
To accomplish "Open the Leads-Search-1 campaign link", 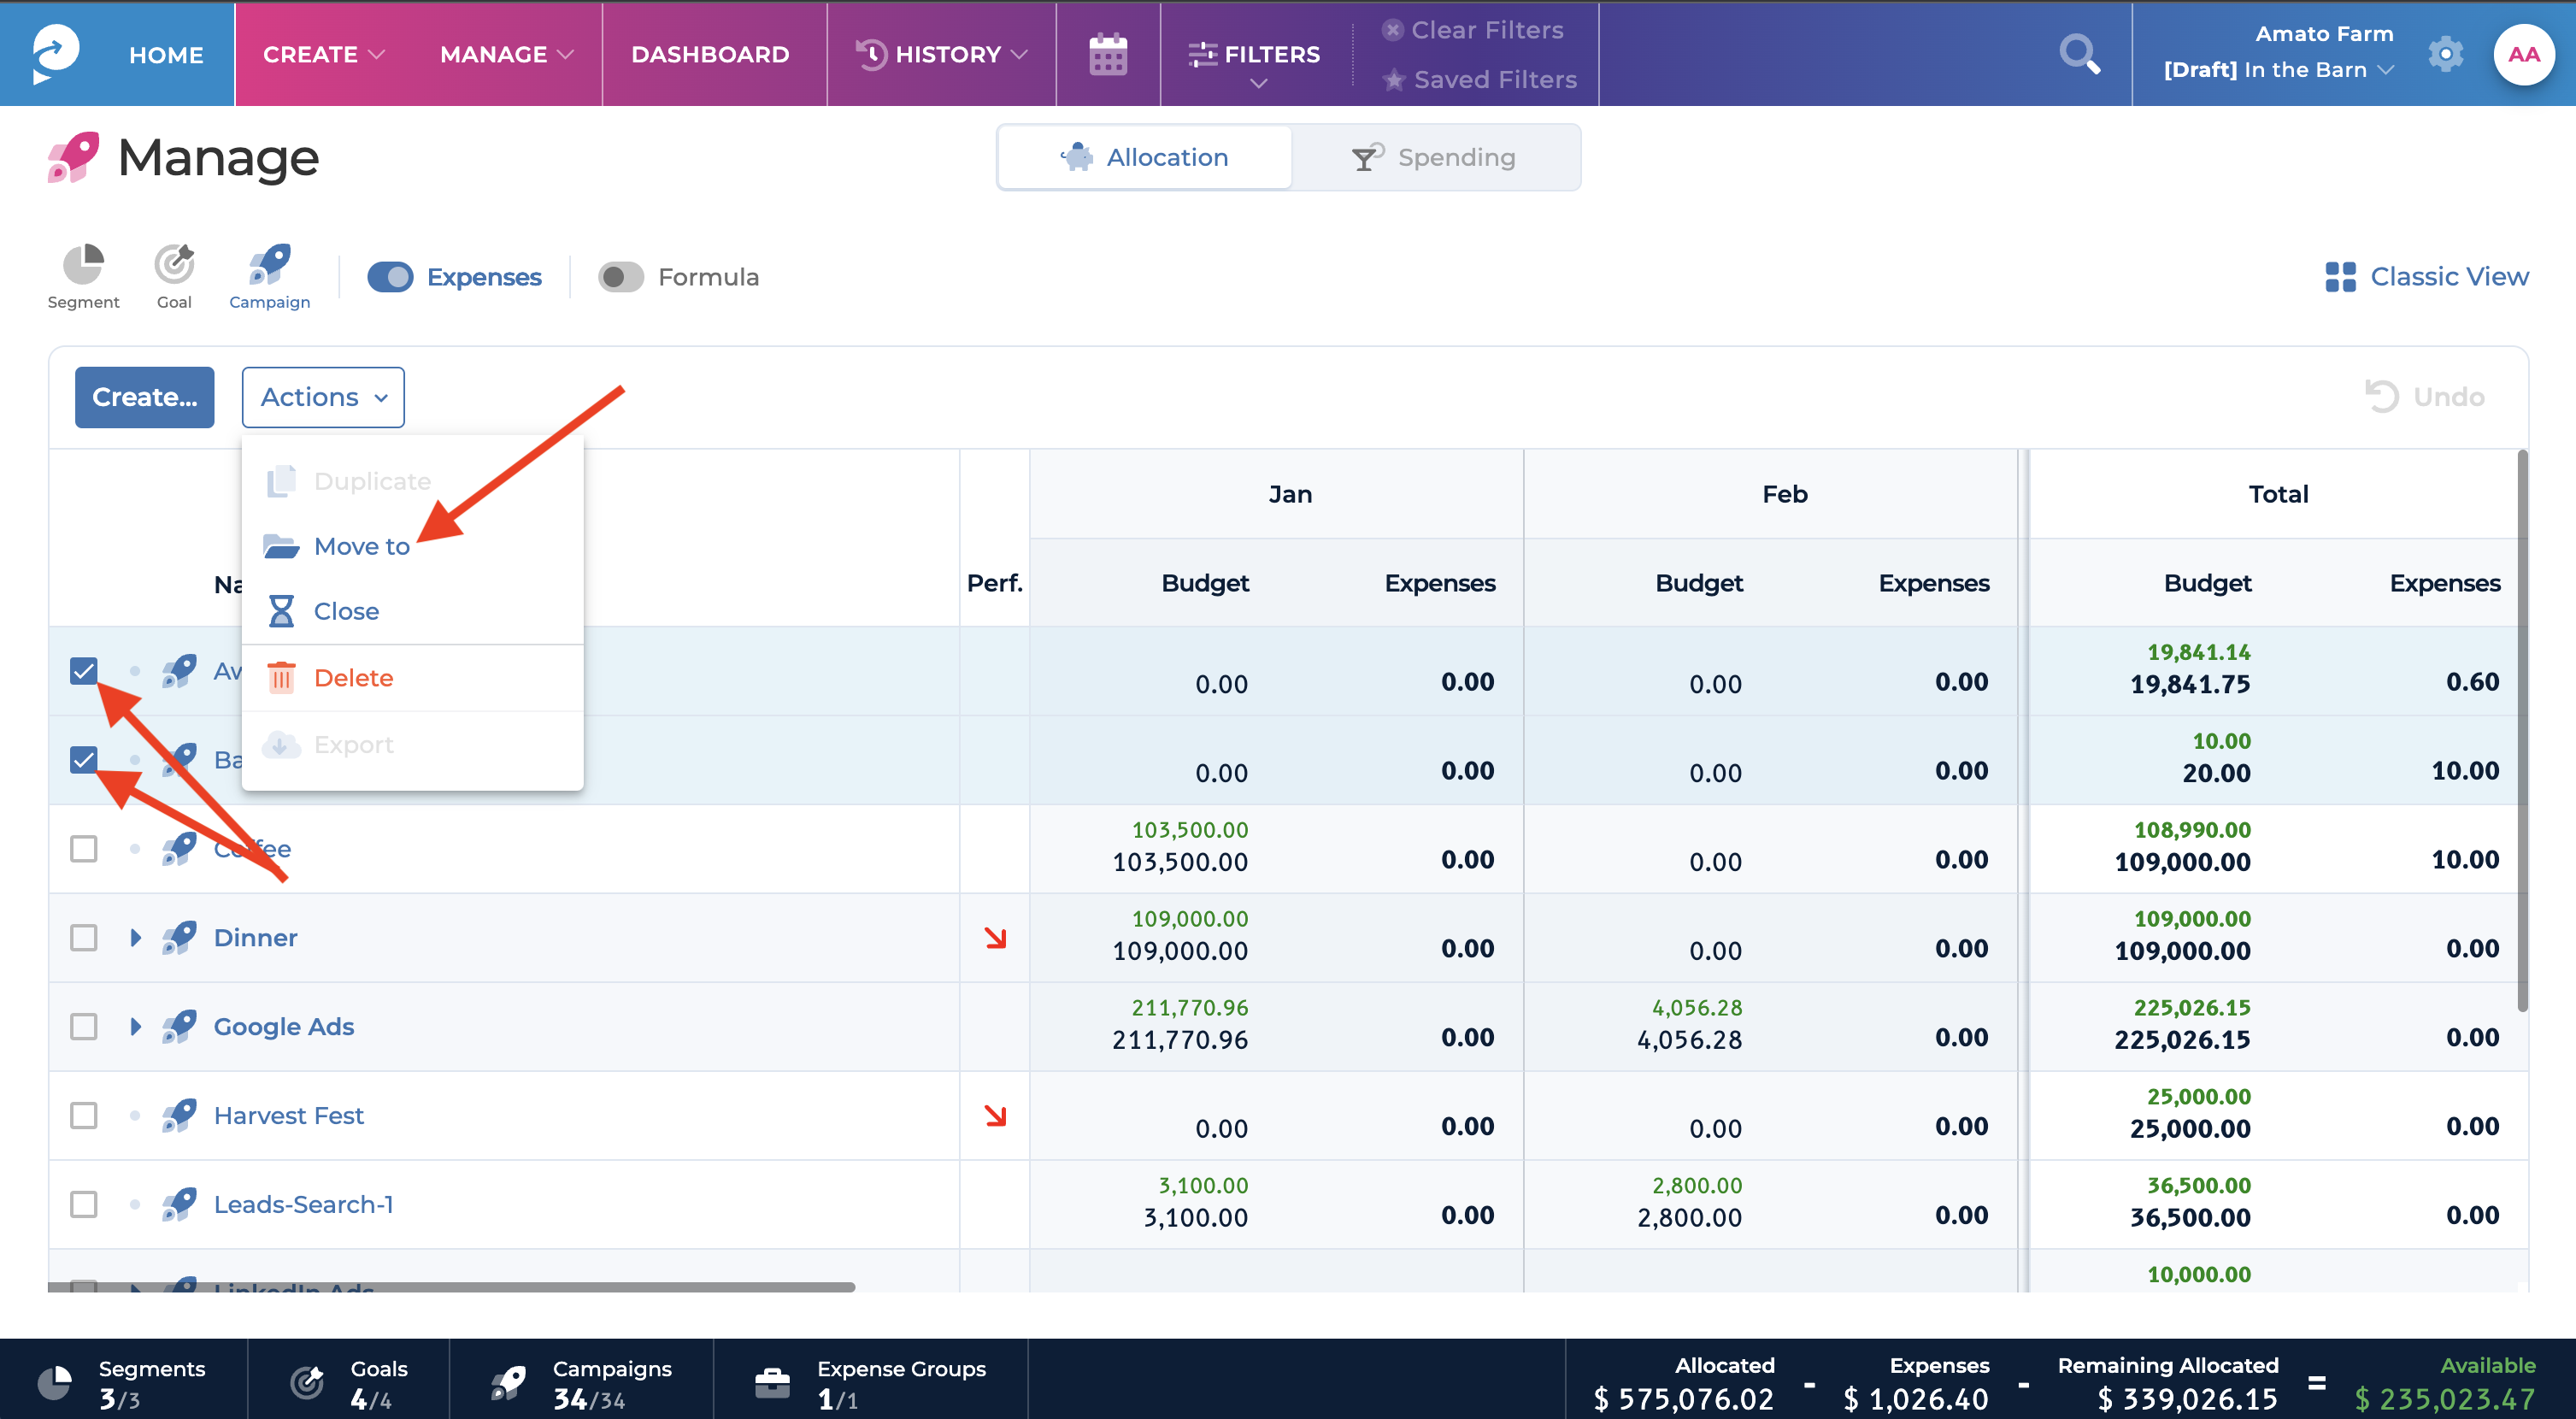I will tap(304, 1205).
